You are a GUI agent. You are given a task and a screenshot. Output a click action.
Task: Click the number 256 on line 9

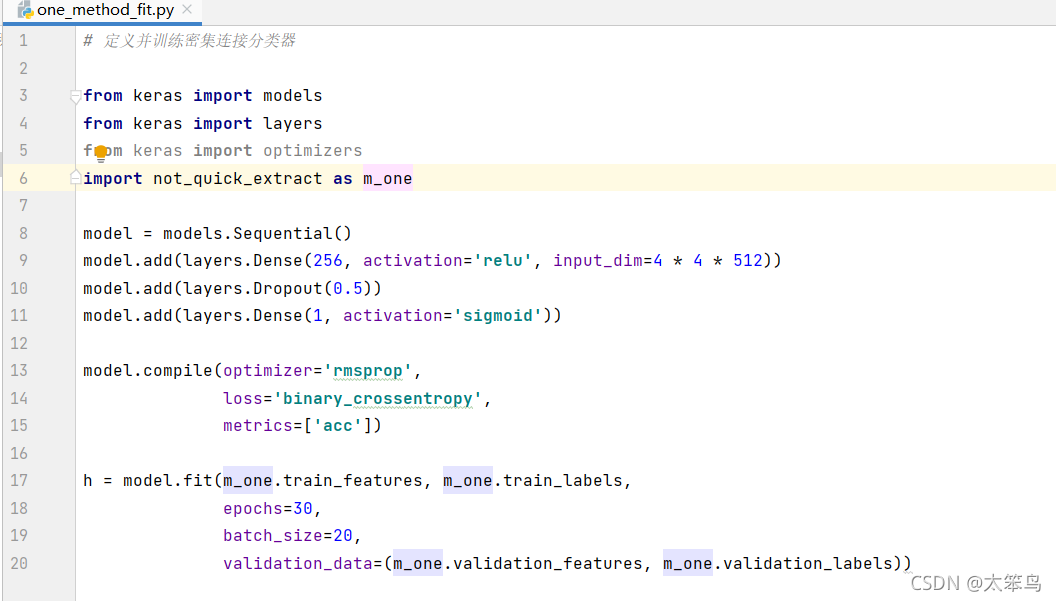[x=328, y=261]
